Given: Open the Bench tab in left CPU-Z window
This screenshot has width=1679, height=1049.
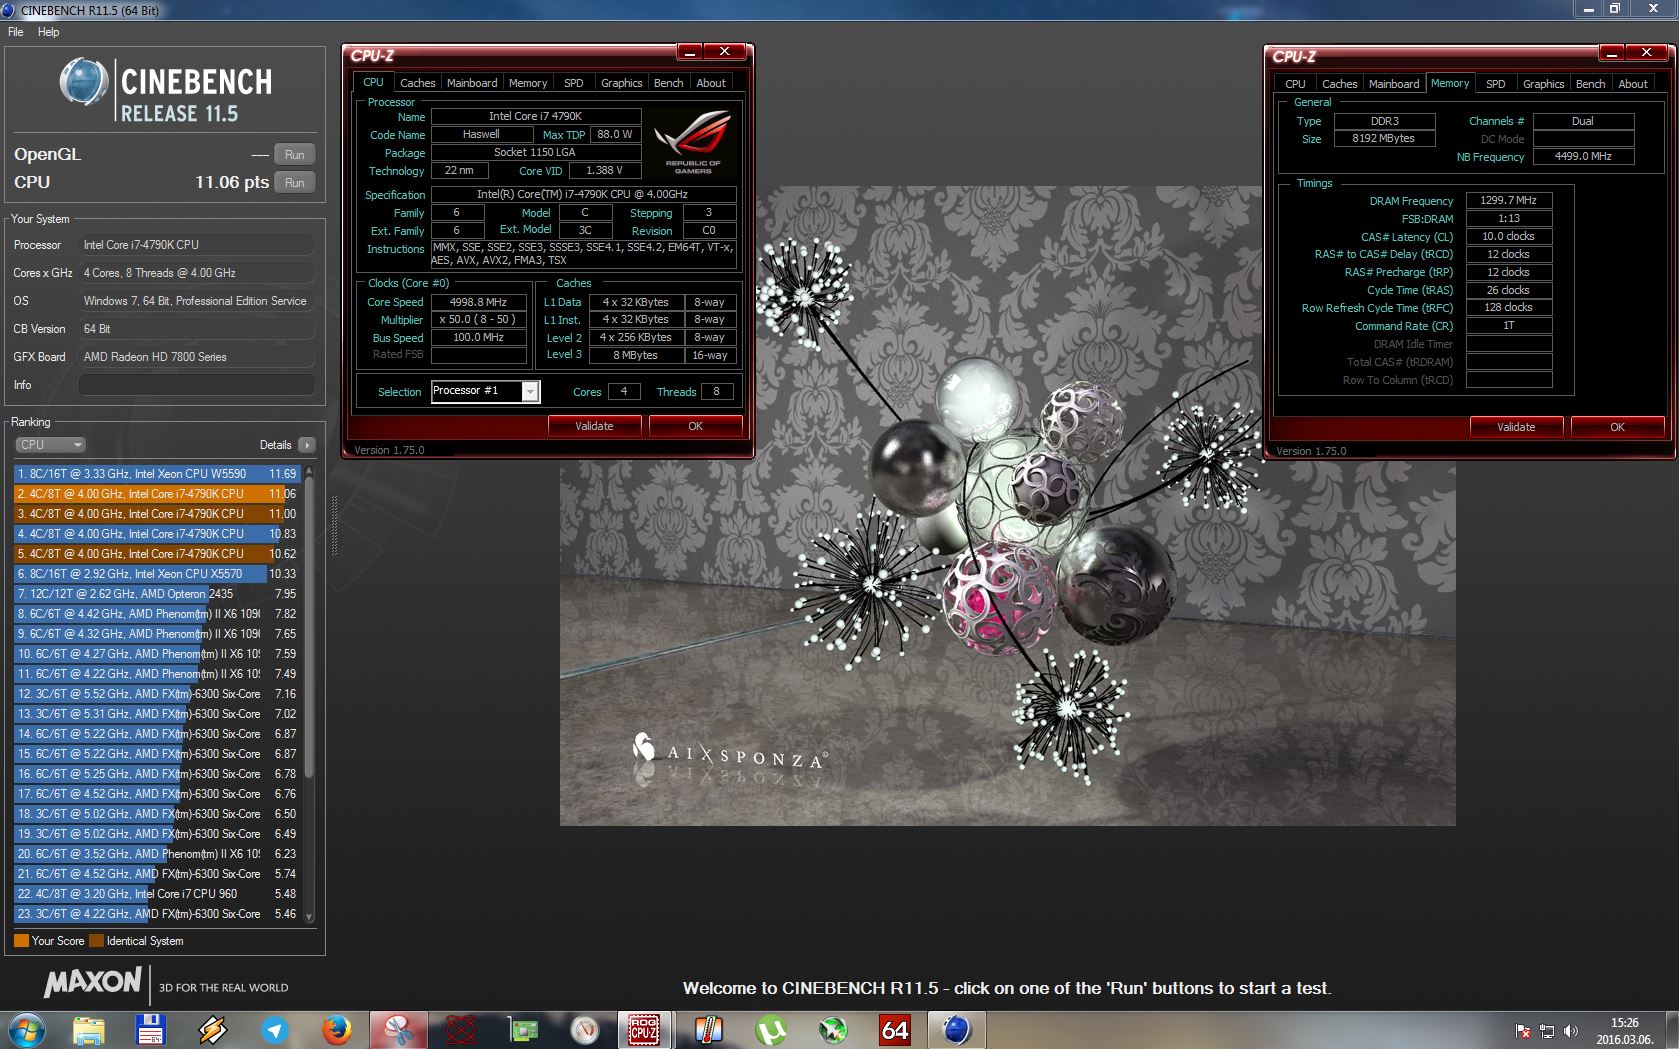Looking at the screenshot, I should (669, 83).
